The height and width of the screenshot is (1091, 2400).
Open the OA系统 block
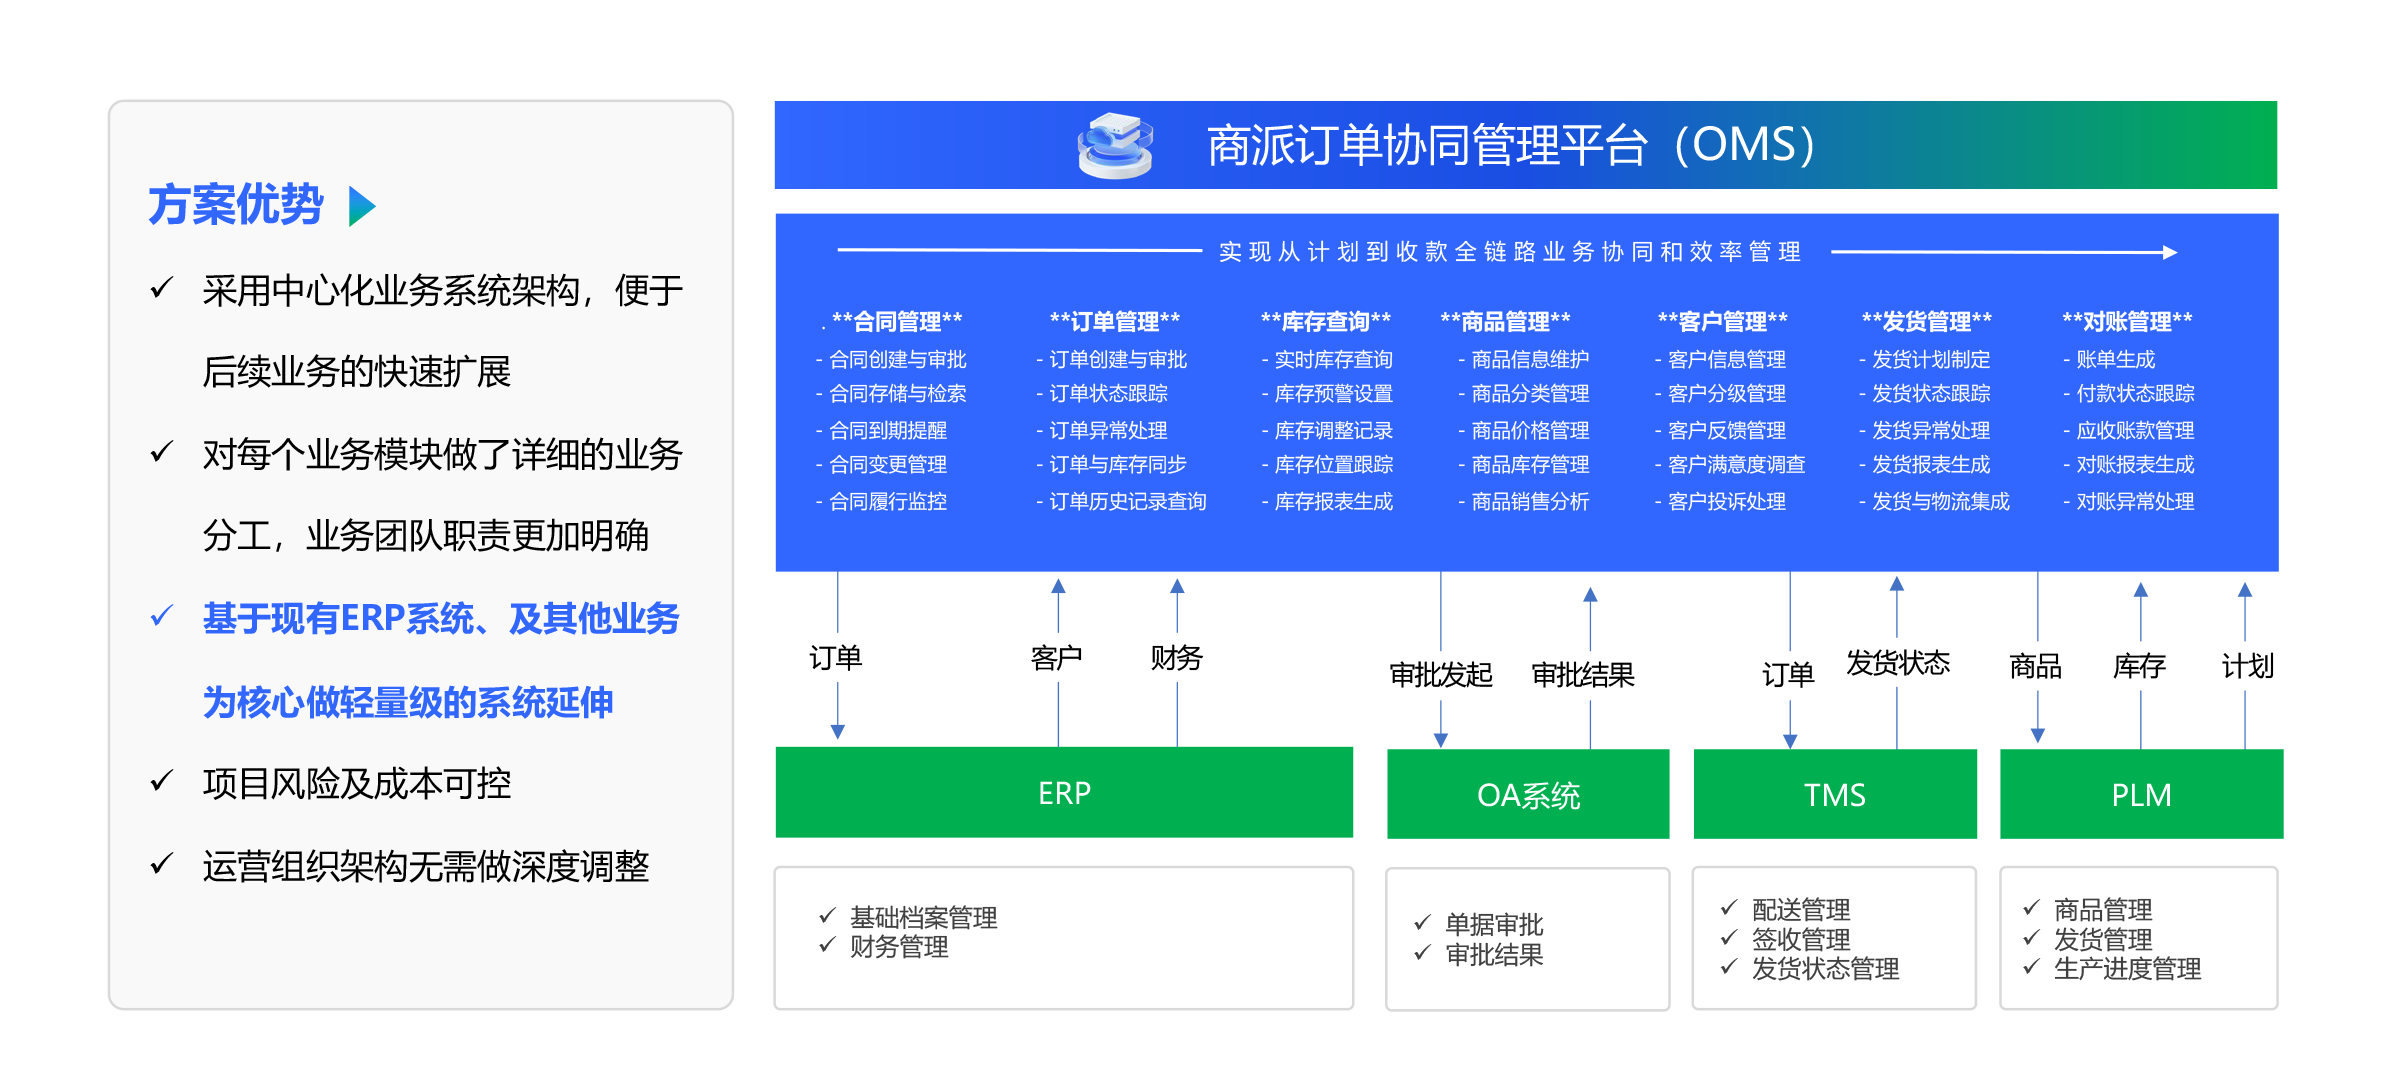[1528, 794]
